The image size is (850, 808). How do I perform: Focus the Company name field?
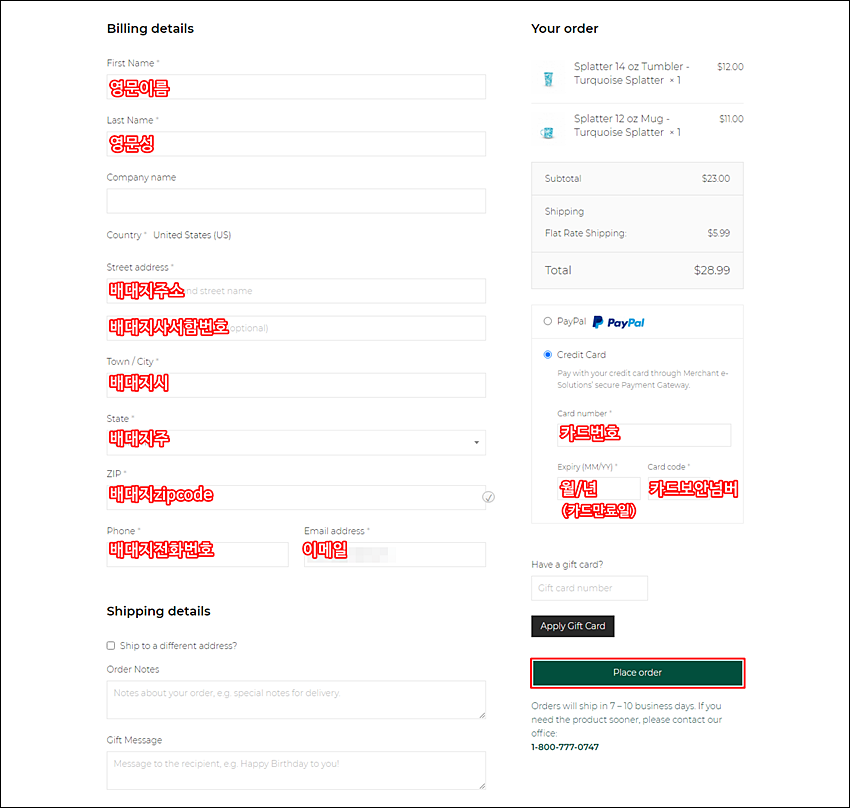point(296,201)
